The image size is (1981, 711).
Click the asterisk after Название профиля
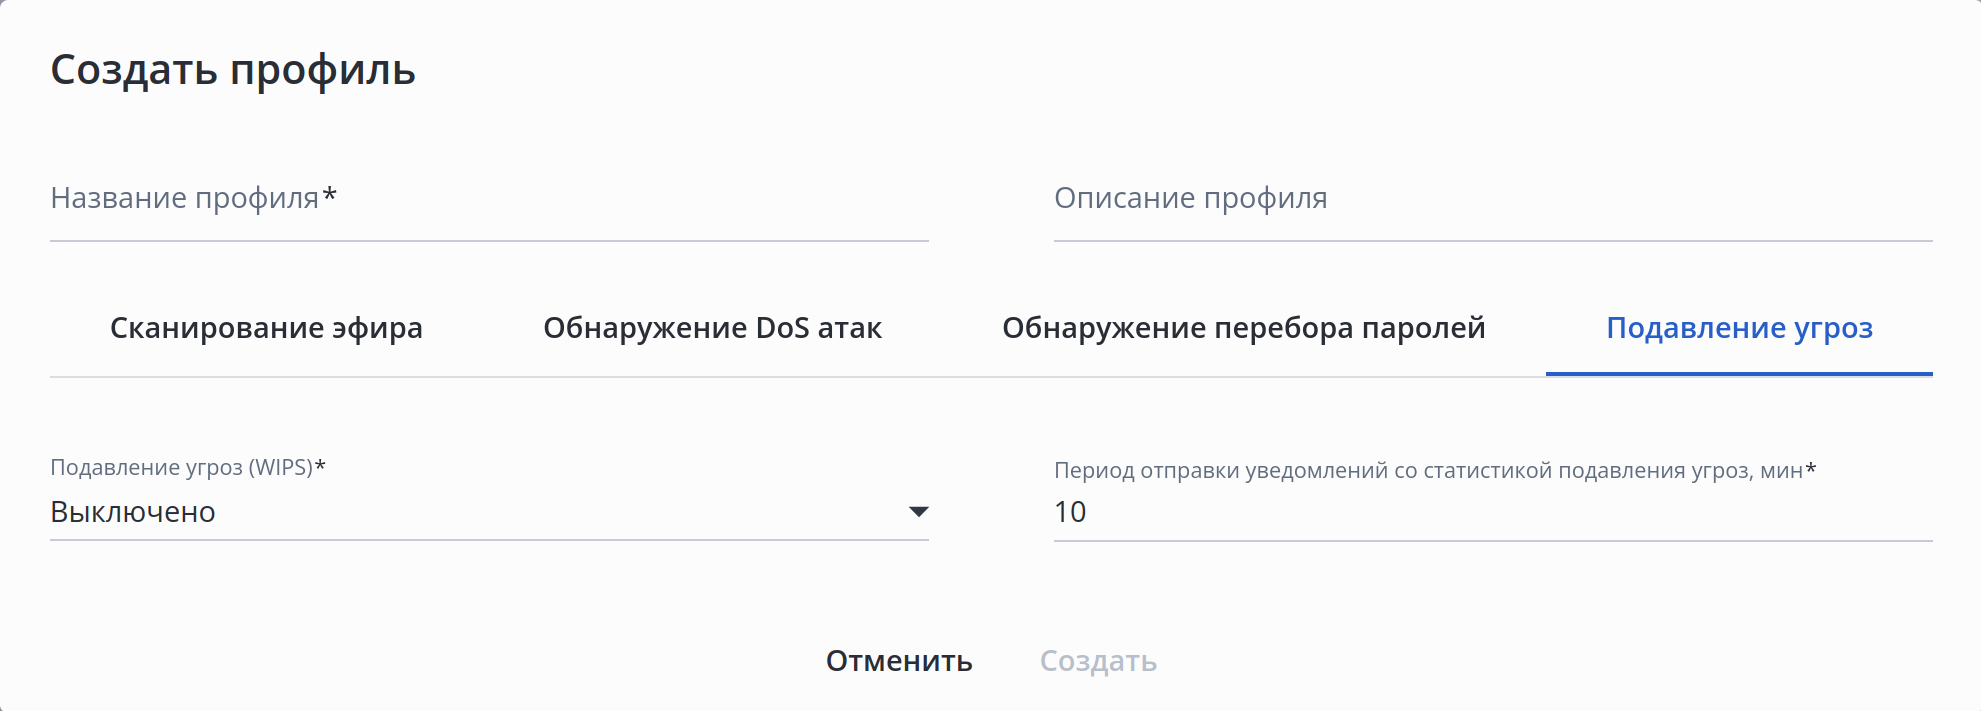point(330,196)
